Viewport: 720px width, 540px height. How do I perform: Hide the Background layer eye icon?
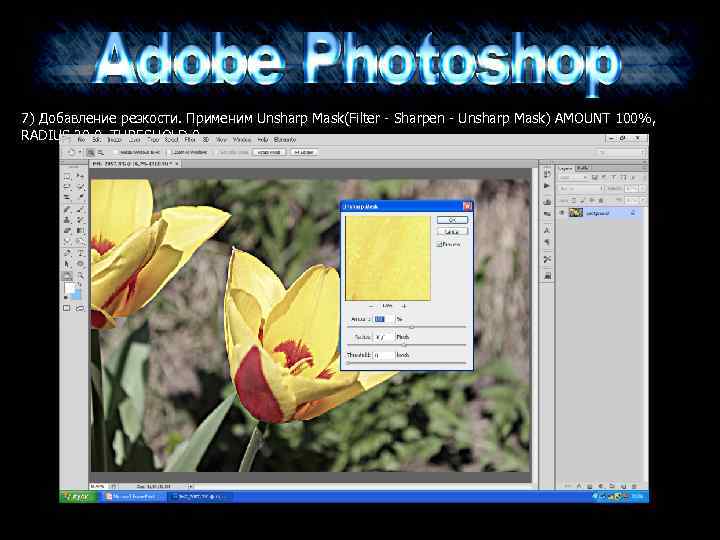[x=562, y=213]
